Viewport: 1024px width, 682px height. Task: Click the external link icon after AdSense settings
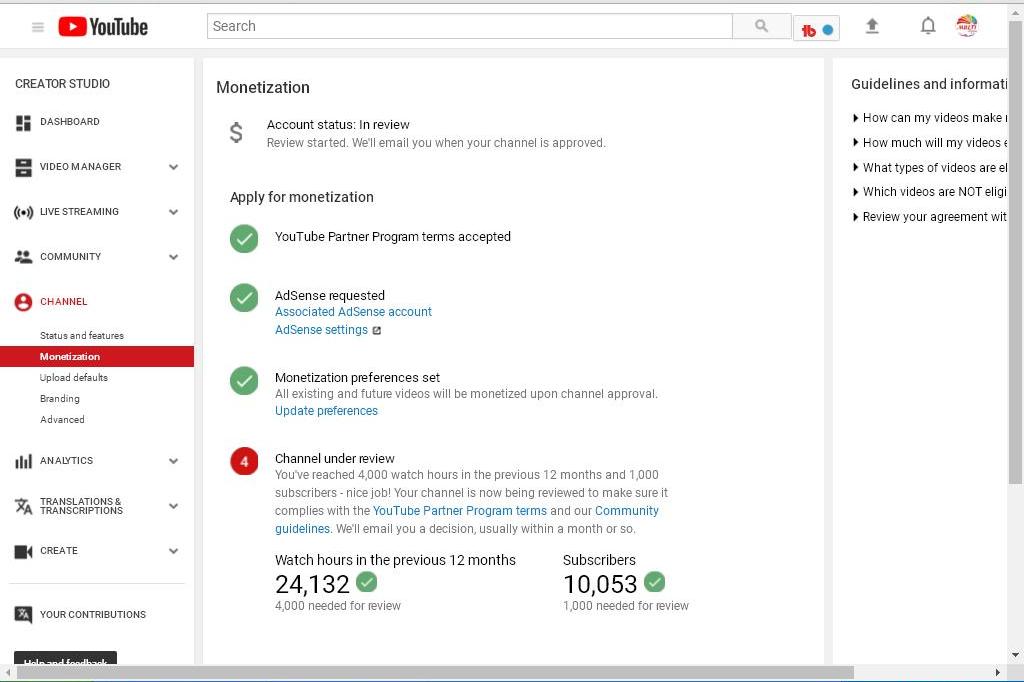tap(377, 331)
